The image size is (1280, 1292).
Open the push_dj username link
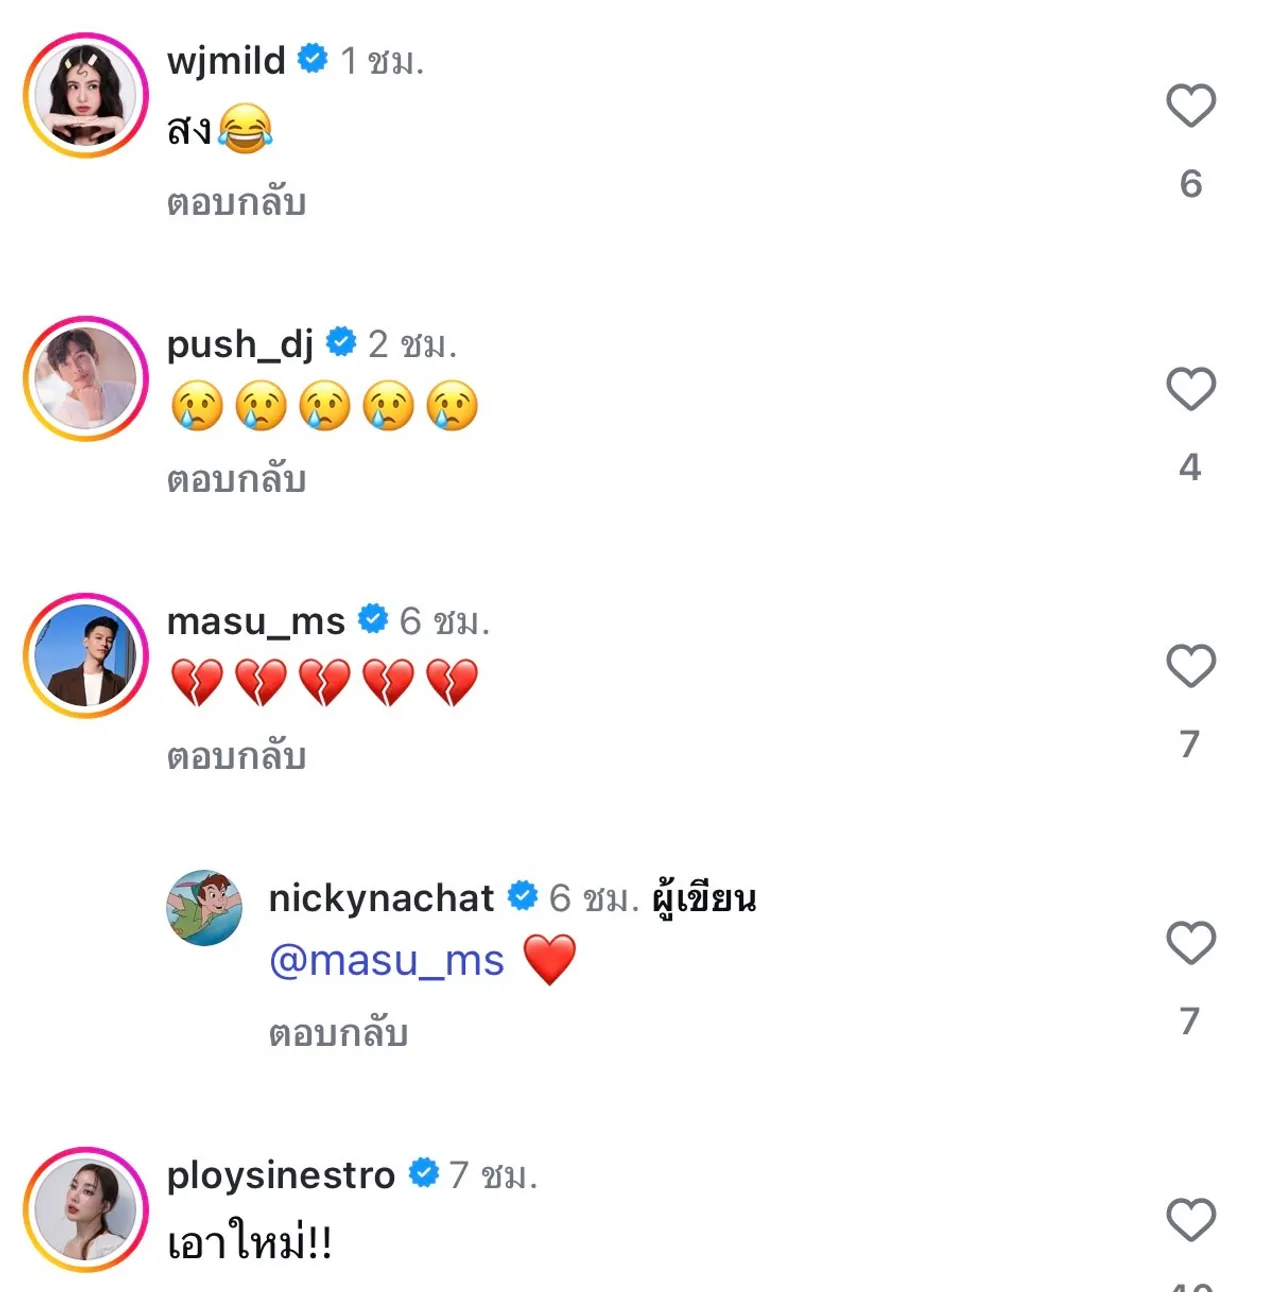coord(240,345)
